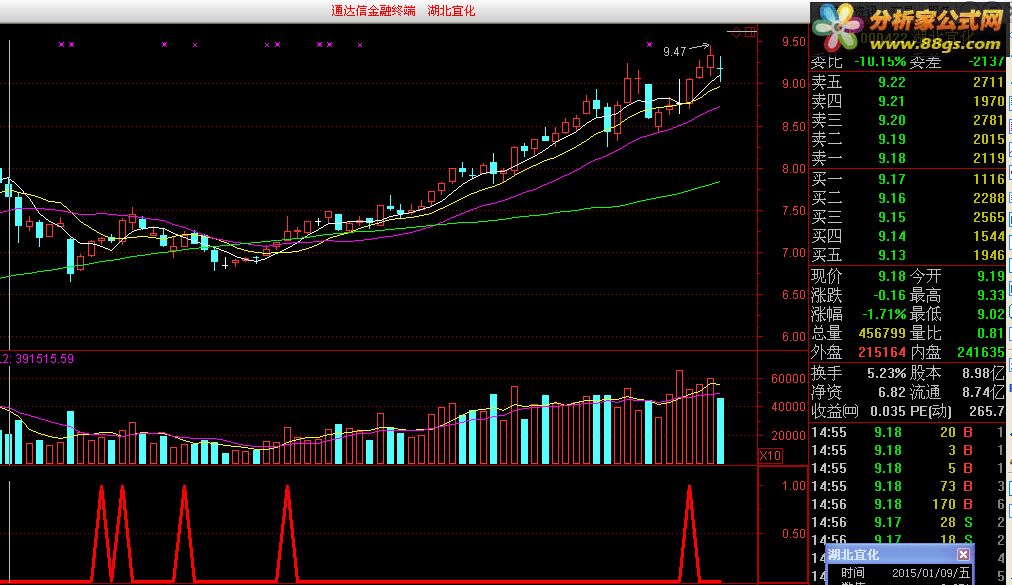Click the 换手 turnover value 5.23%

point(886,374)
